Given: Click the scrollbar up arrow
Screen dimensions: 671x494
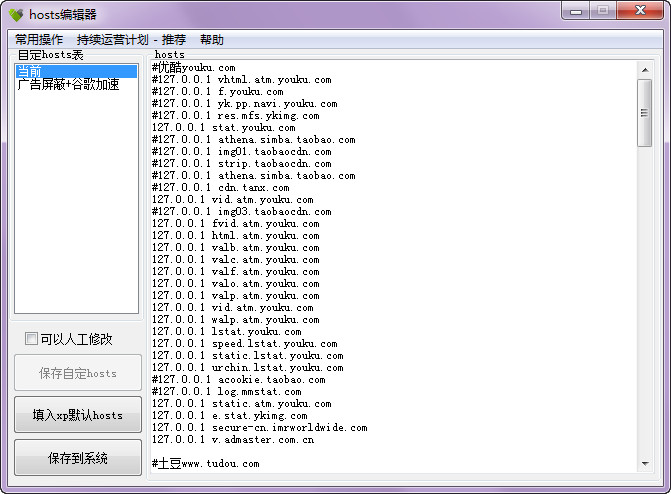Looking at the screenshot, I should tap(645, 70).
